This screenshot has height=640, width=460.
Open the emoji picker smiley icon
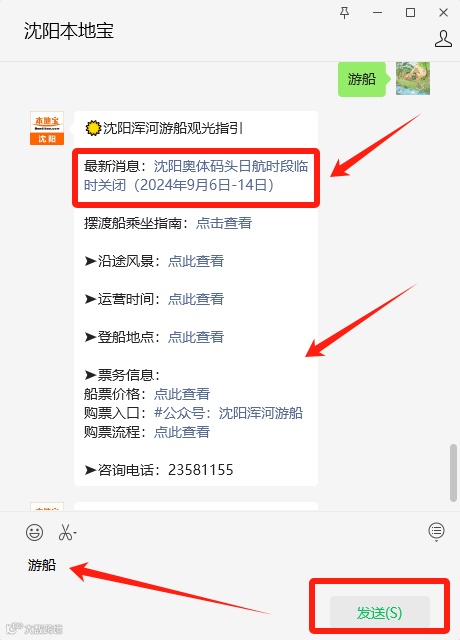[x=34, y=532]
